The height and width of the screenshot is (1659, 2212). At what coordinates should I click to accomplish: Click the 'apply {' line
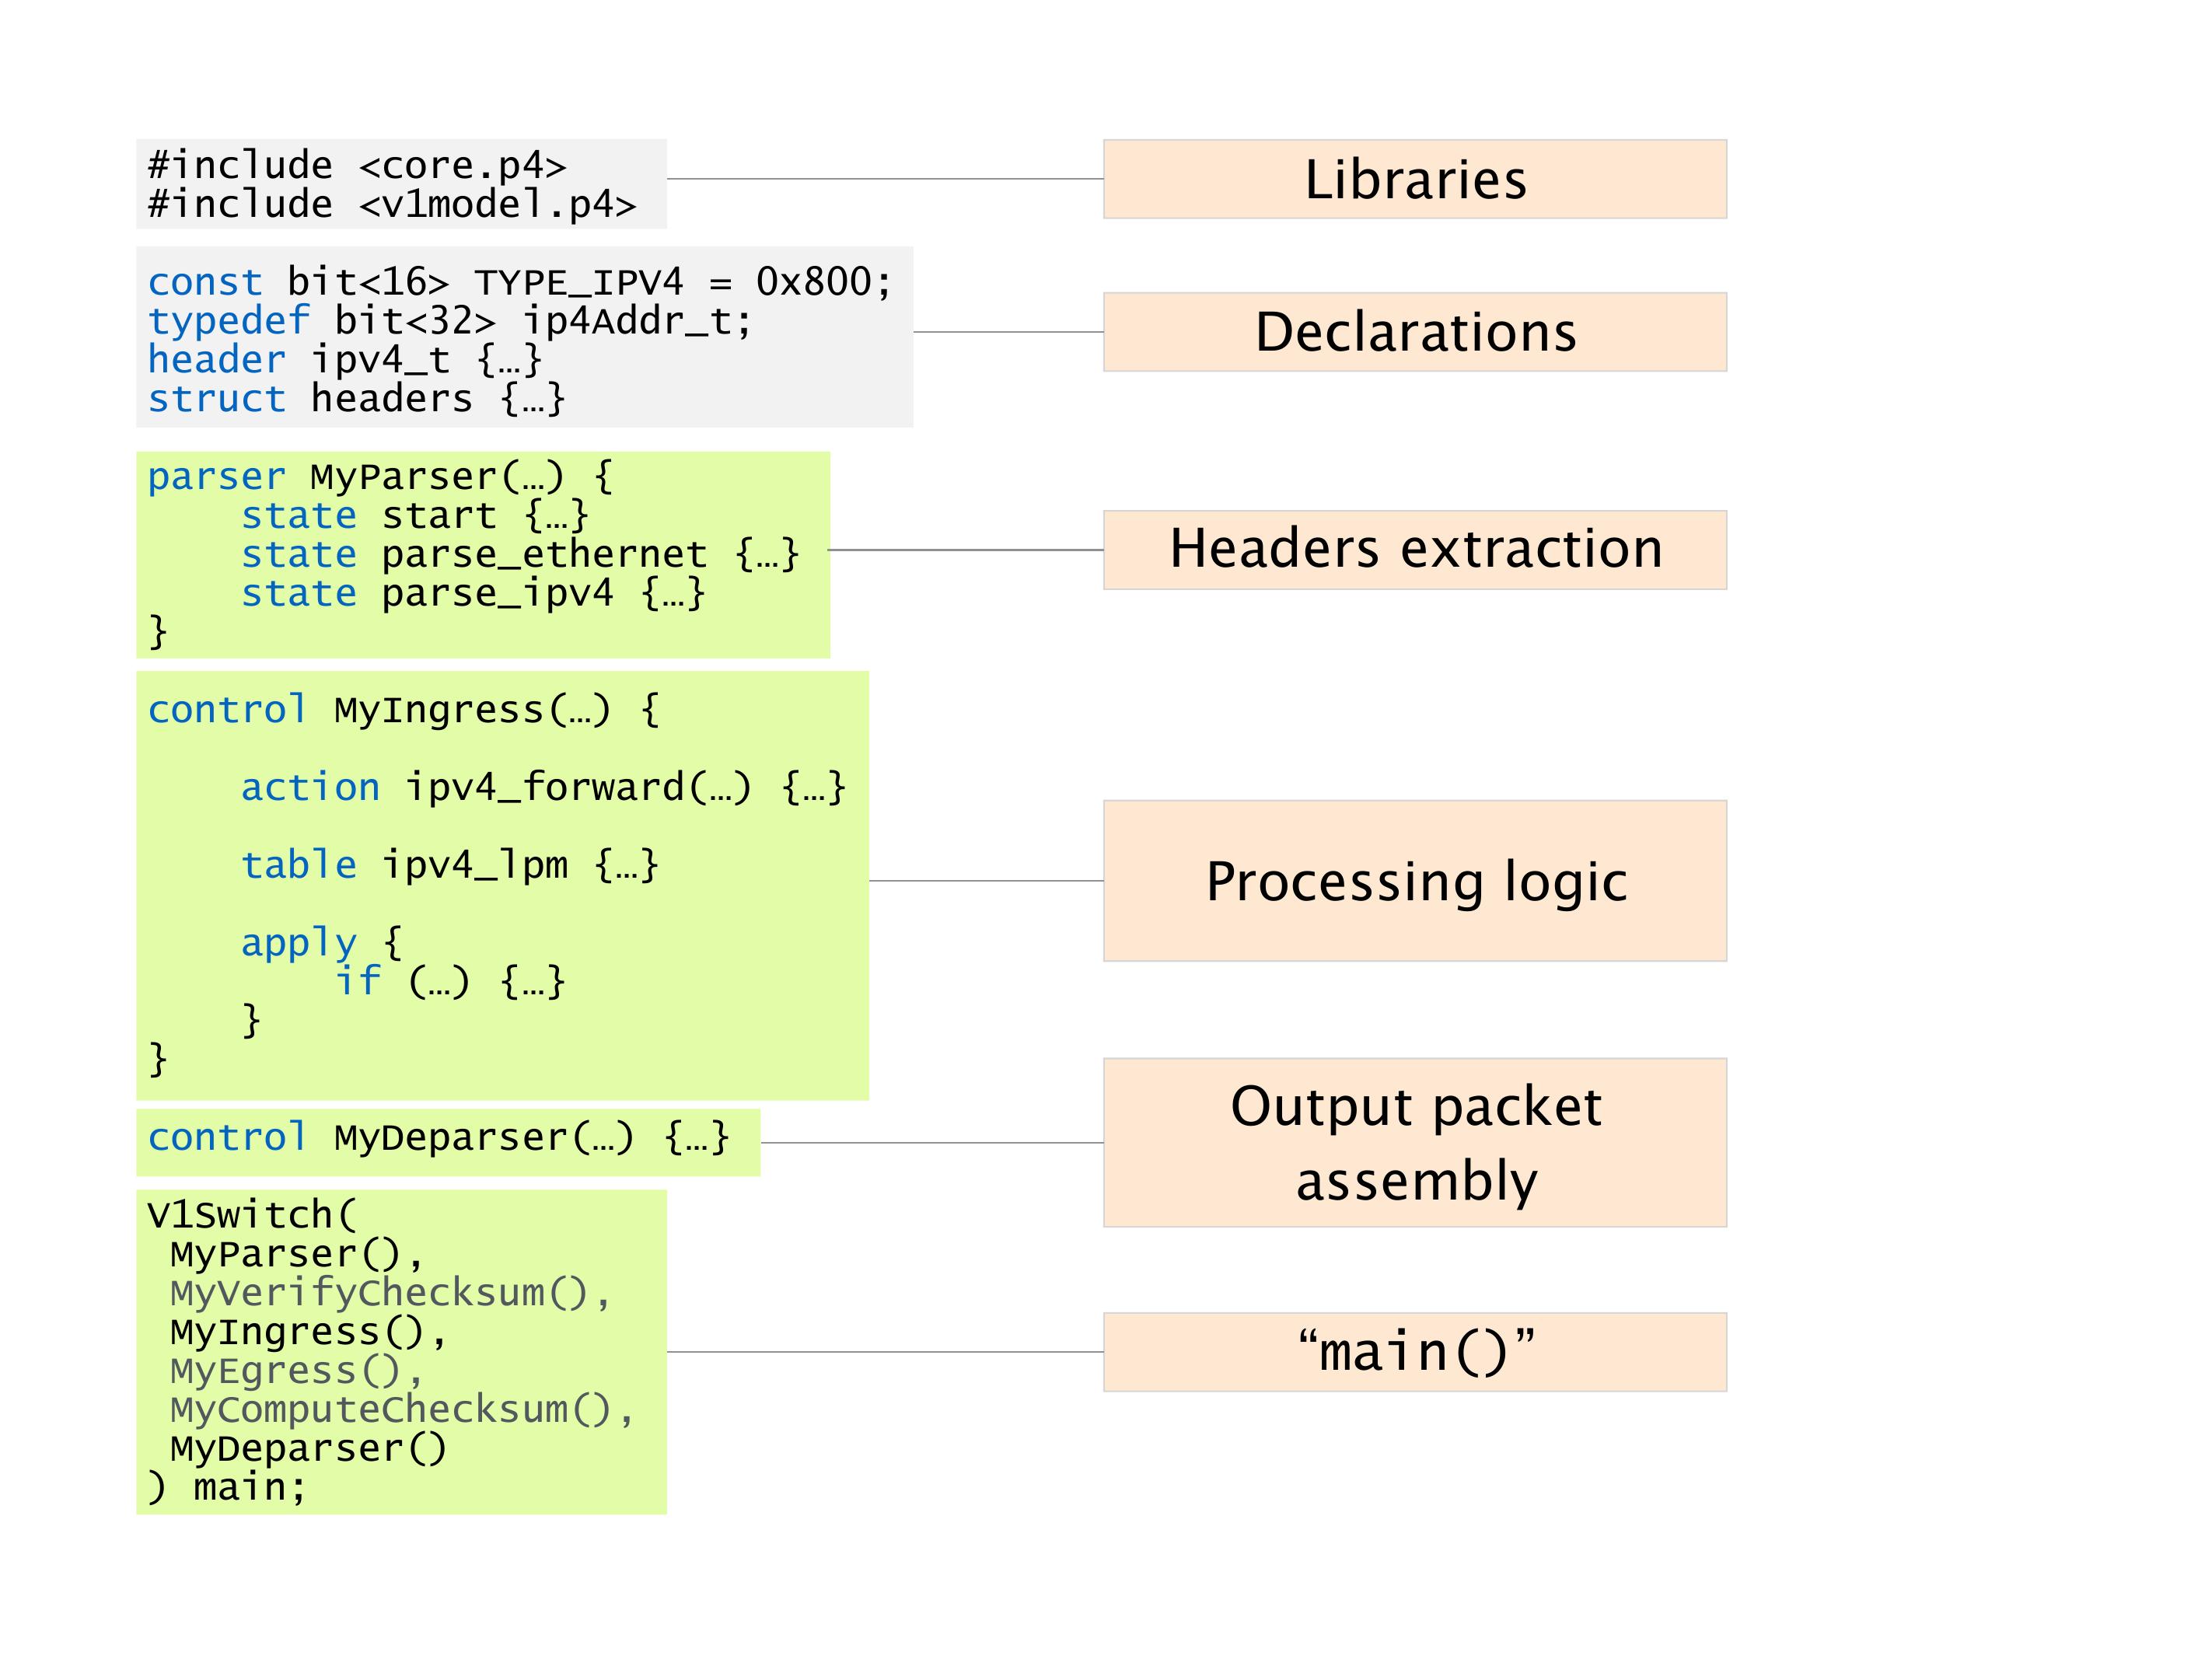click(322, 943)
